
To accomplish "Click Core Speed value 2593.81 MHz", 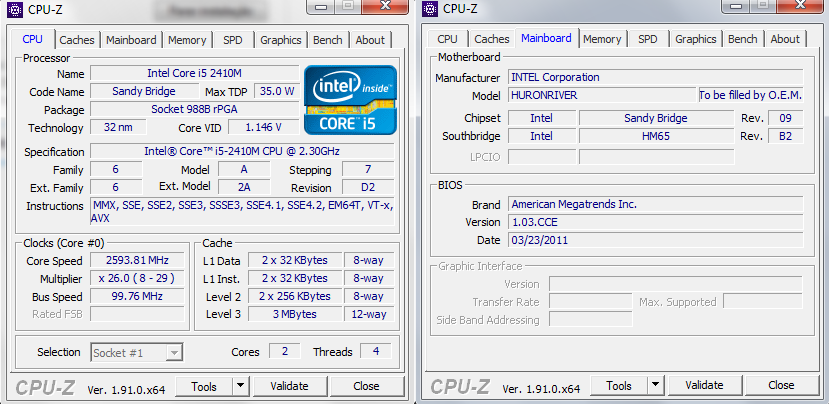I will click(137, 260).
